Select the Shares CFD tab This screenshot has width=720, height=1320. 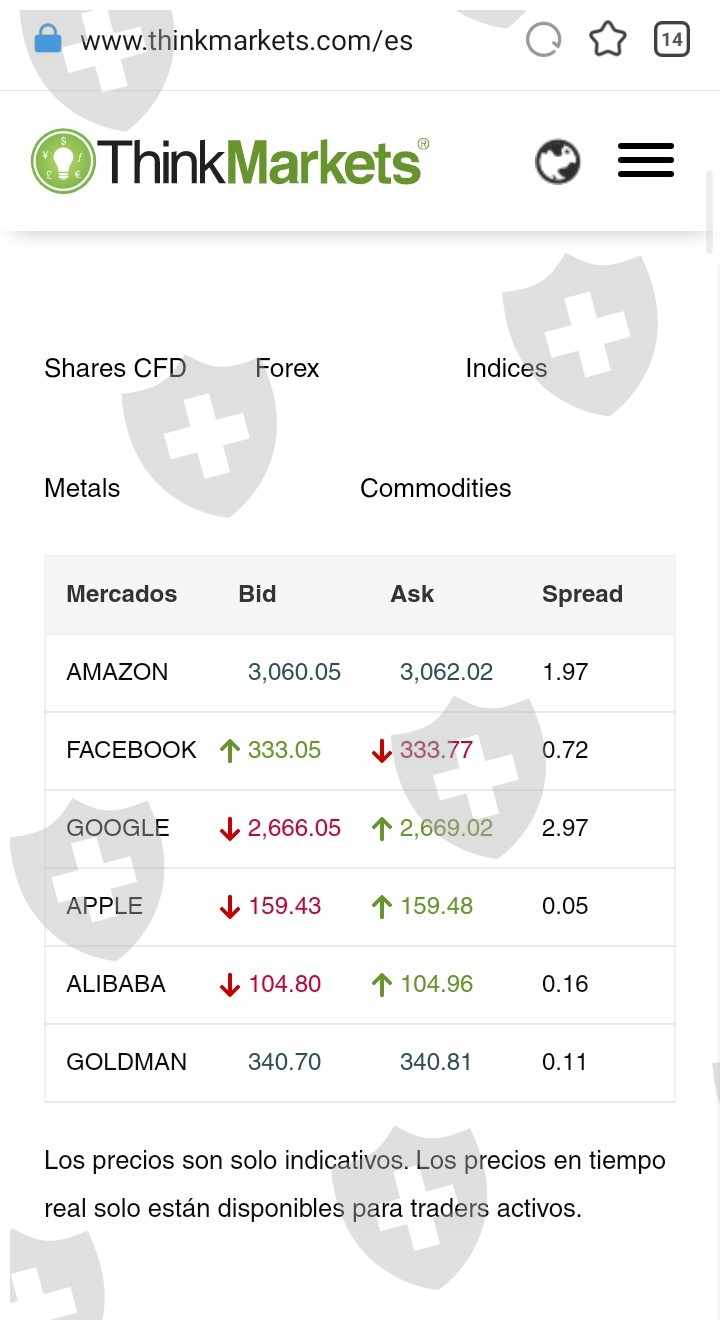(115, 368)
